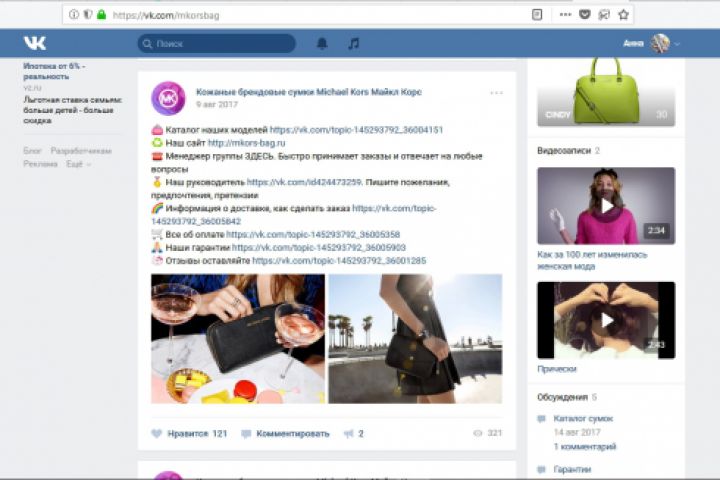Open the manager profile link id424473259
Screen dimensions: 720x480
304,182
